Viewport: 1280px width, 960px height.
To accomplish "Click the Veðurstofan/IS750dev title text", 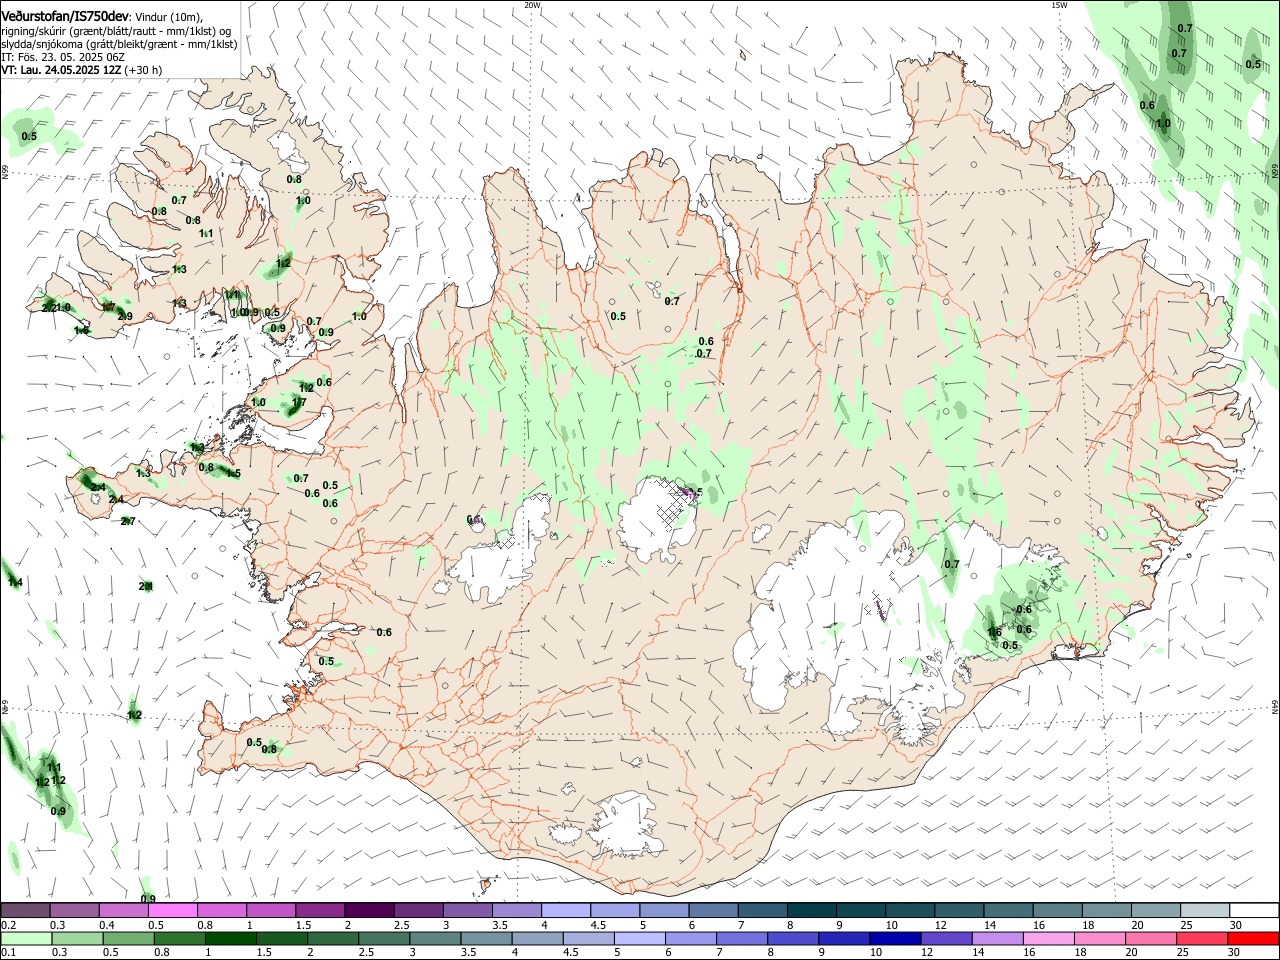I will click(65, 16).
